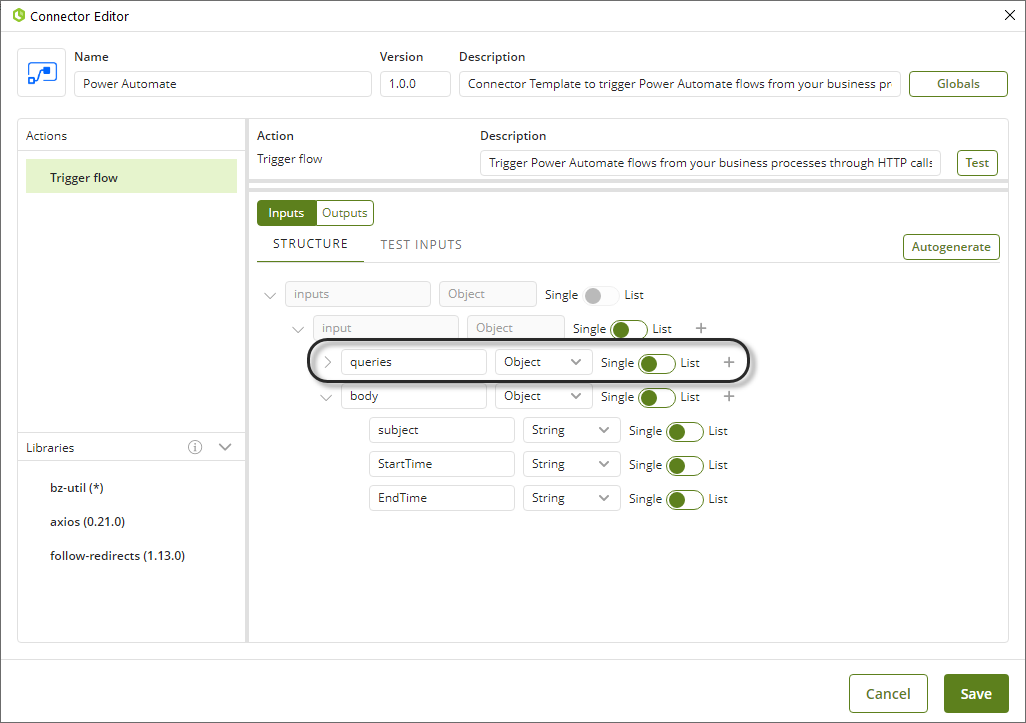Open the EndTime type dropdown
This screenshot has height=723, width=1026.
(572, 498)
